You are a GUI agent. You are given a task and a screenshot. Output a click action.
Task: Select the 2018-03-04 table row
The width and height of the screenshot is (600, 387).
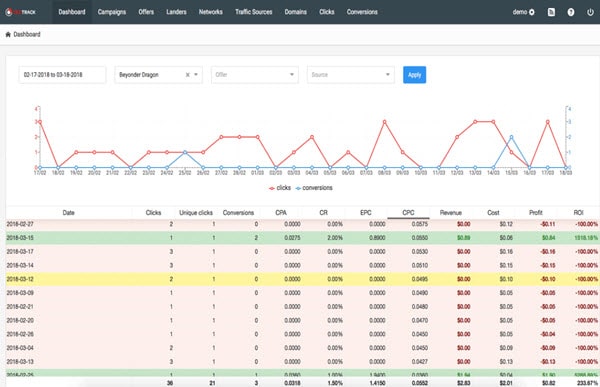coord(302,348)
